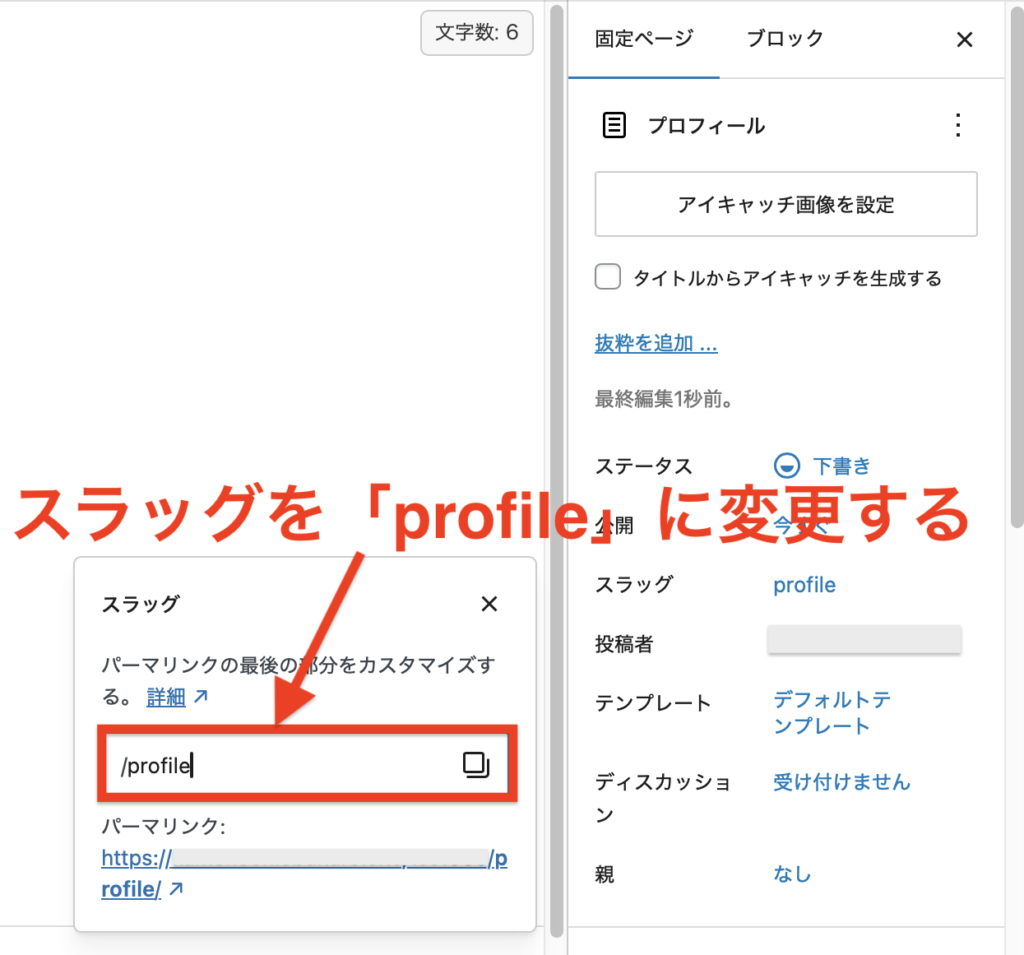Close the settings sidebar with X icon
This screenshot has width=1024, height=955.
pos(964,40)
